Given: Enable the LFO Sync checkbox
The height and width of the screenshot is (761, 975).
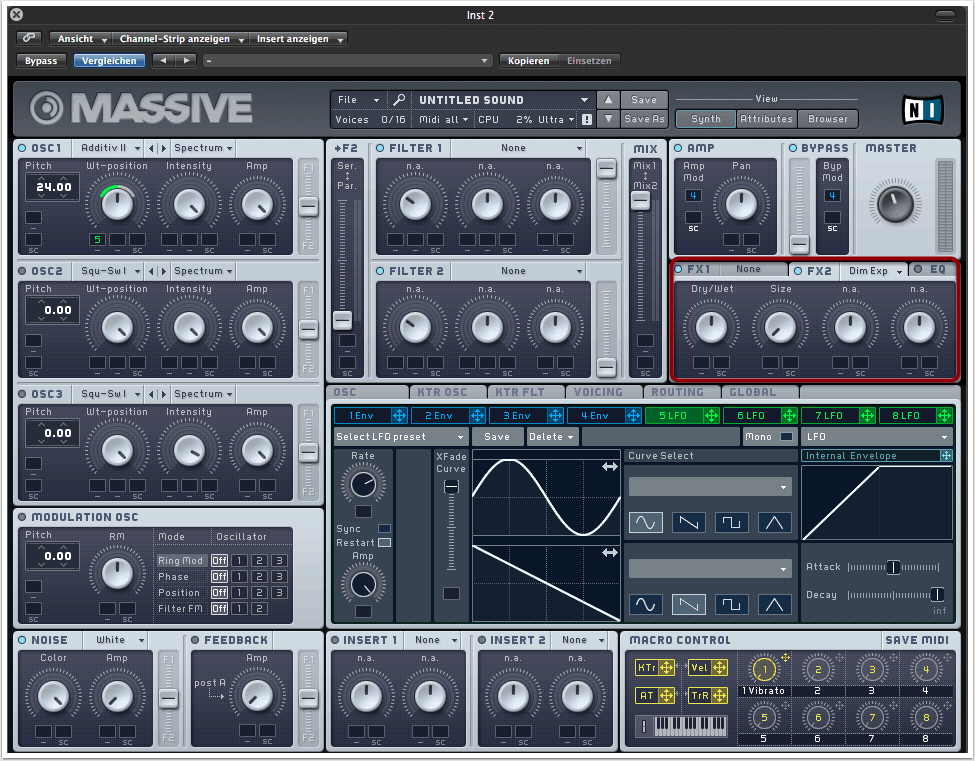Looking at the screenshot, I should pyautogui.click(x=384, y=528).
